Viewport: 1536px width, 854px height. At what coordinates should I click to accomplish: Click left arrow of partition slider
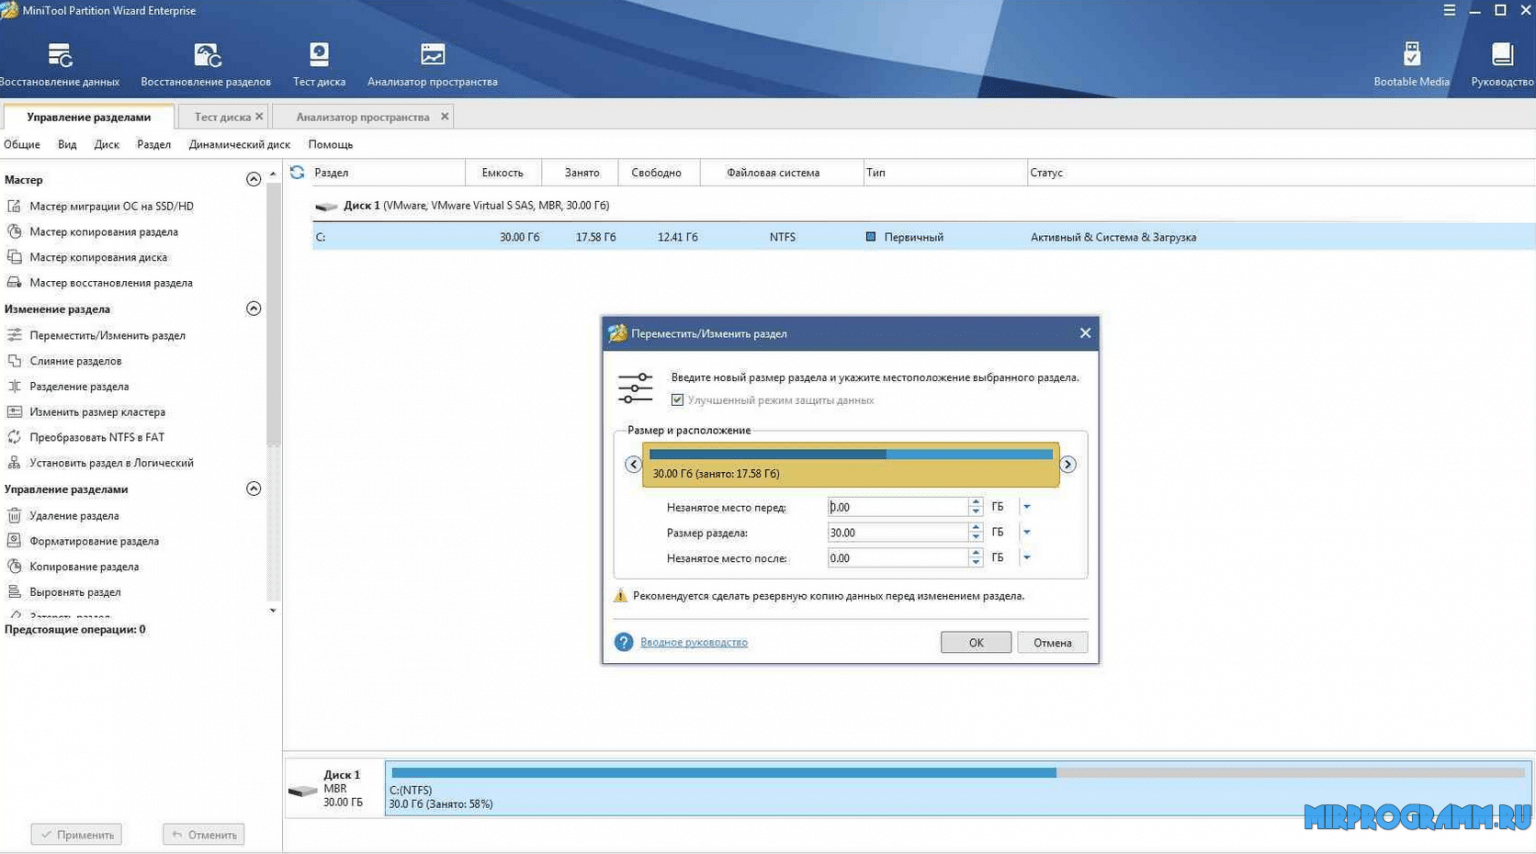(633, 464)
